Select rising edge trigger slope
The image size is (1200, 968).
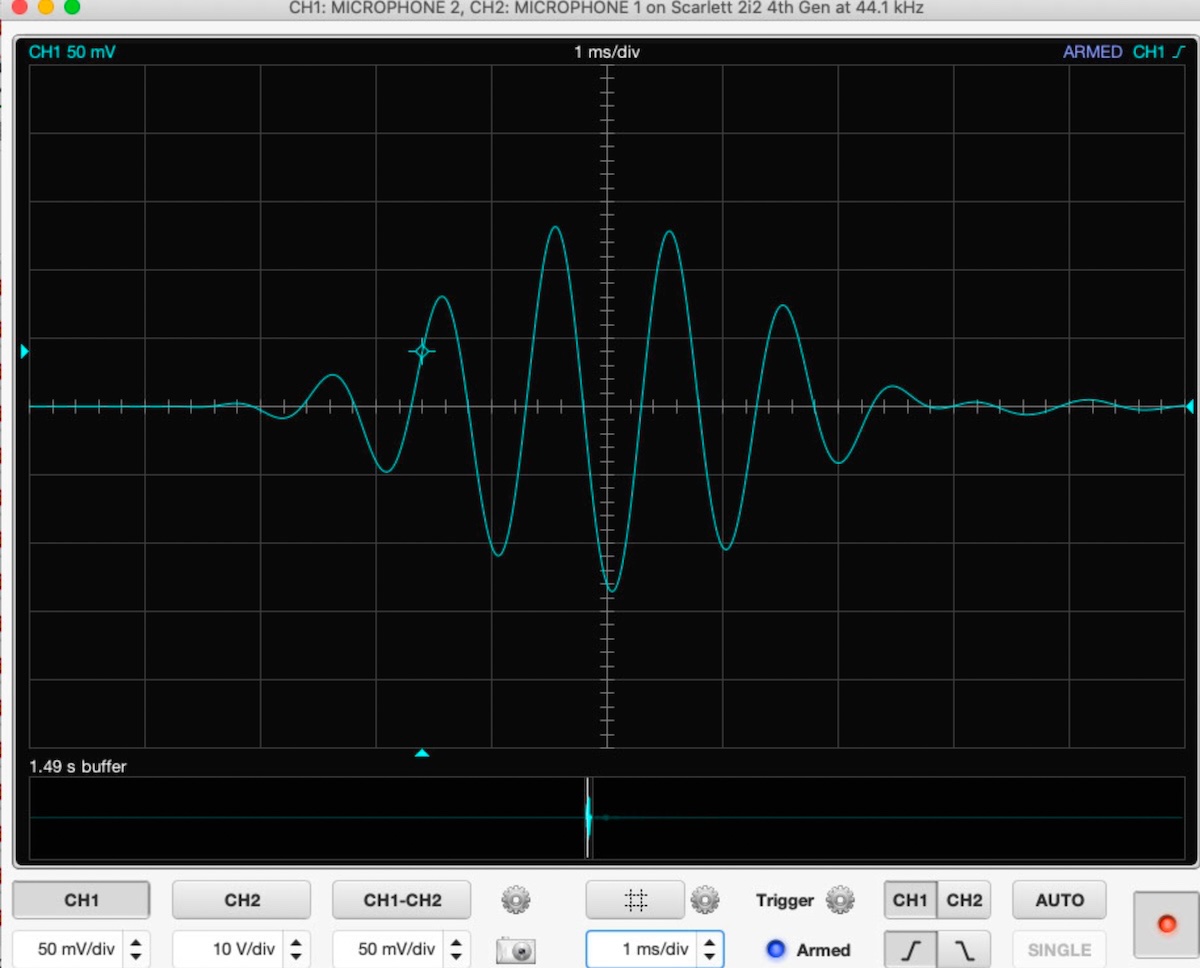(910, 949)
